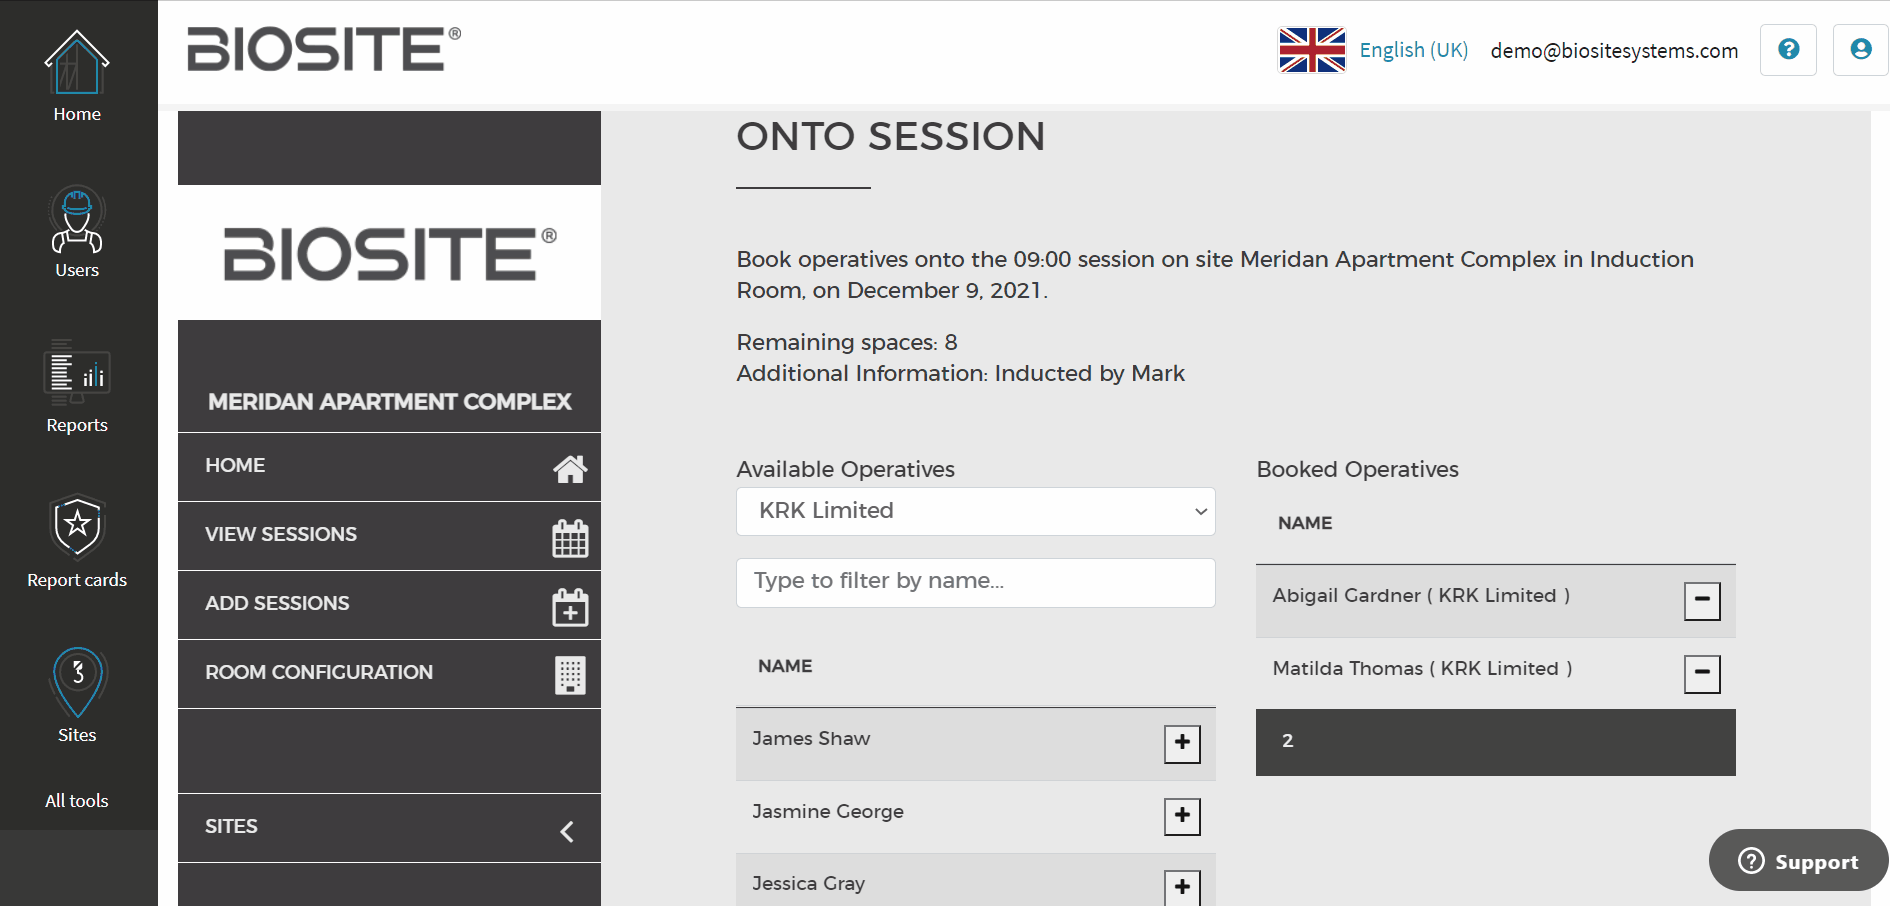Remove Matilda Thomas from booked operatives
The height and width of the screenshot is (906, 1890).
click(x=1702, y=674)
